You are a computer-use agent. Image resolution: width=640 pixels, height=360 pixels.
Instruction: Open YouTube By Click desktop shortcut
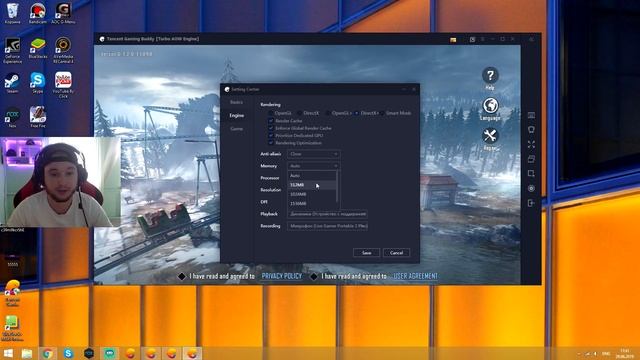tap(63, 85)
